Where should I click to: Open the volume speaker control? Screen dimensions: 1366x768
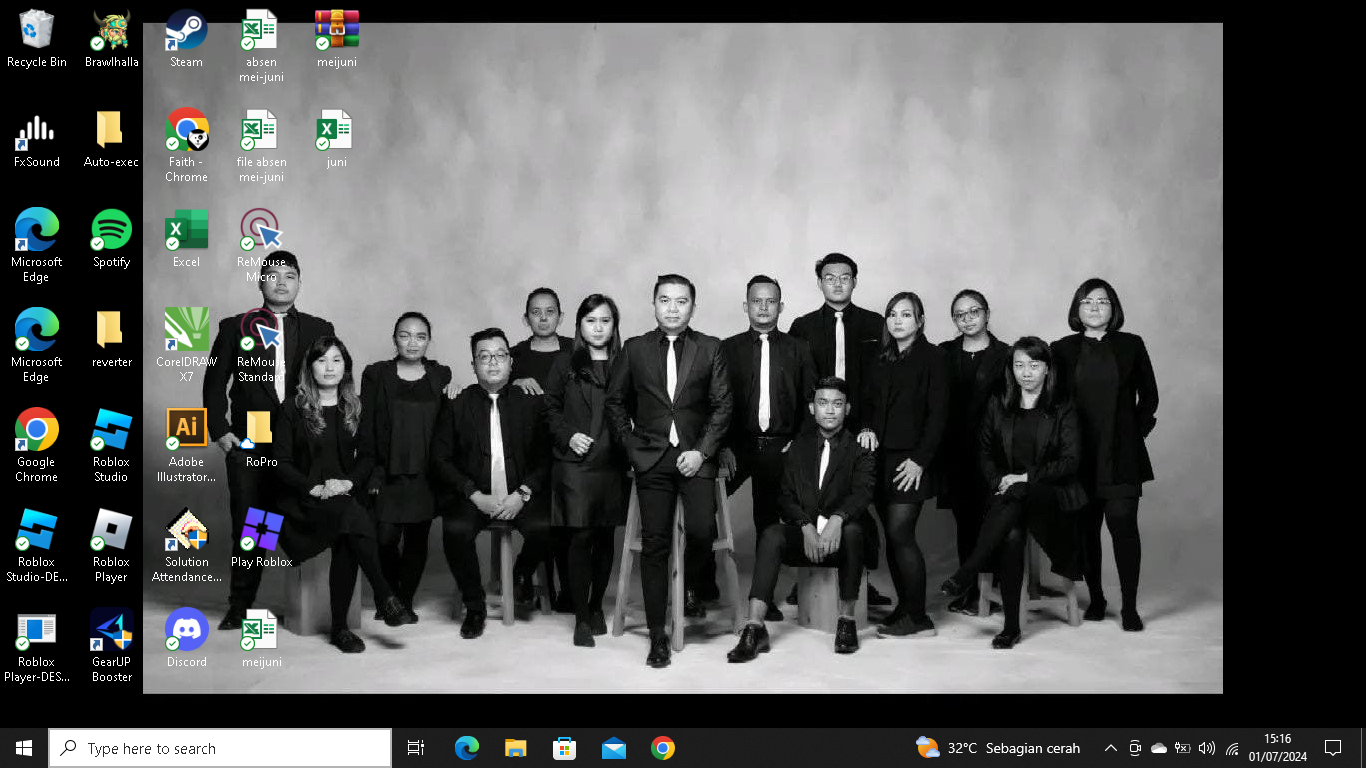coord(1207,748)
